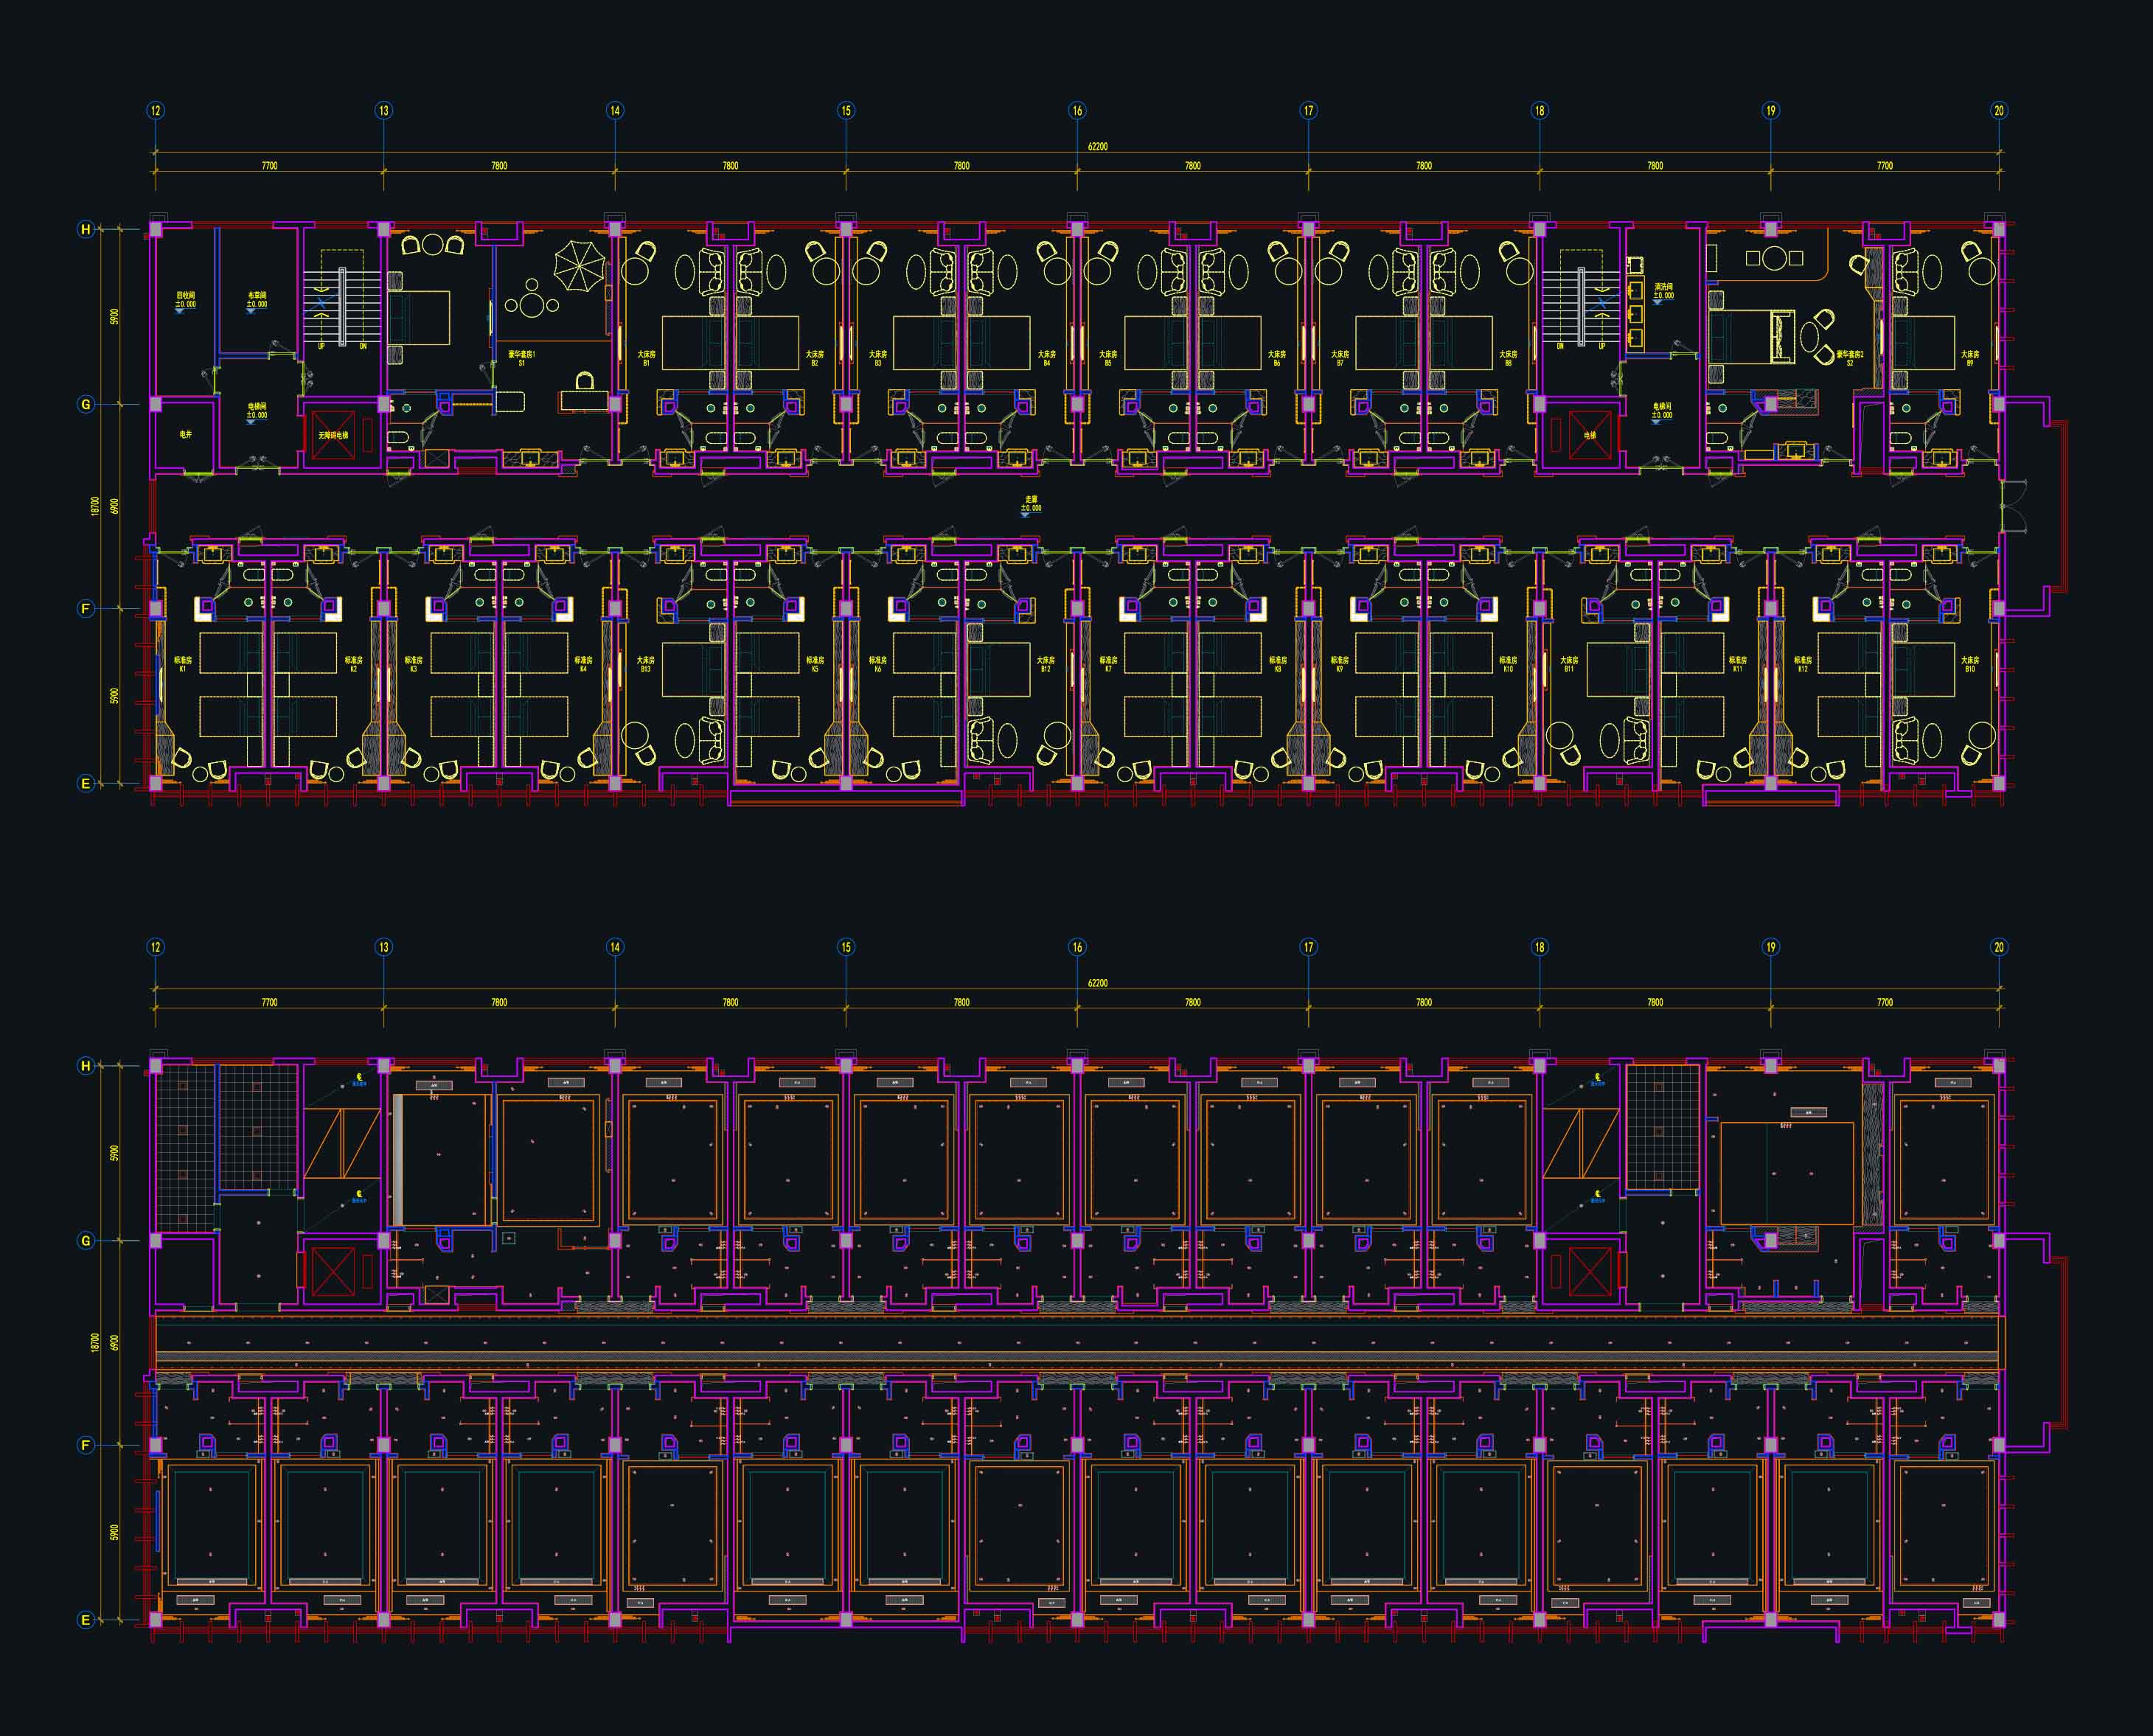Select axis bubble H of the upper plan

click(x=86, y=229)
